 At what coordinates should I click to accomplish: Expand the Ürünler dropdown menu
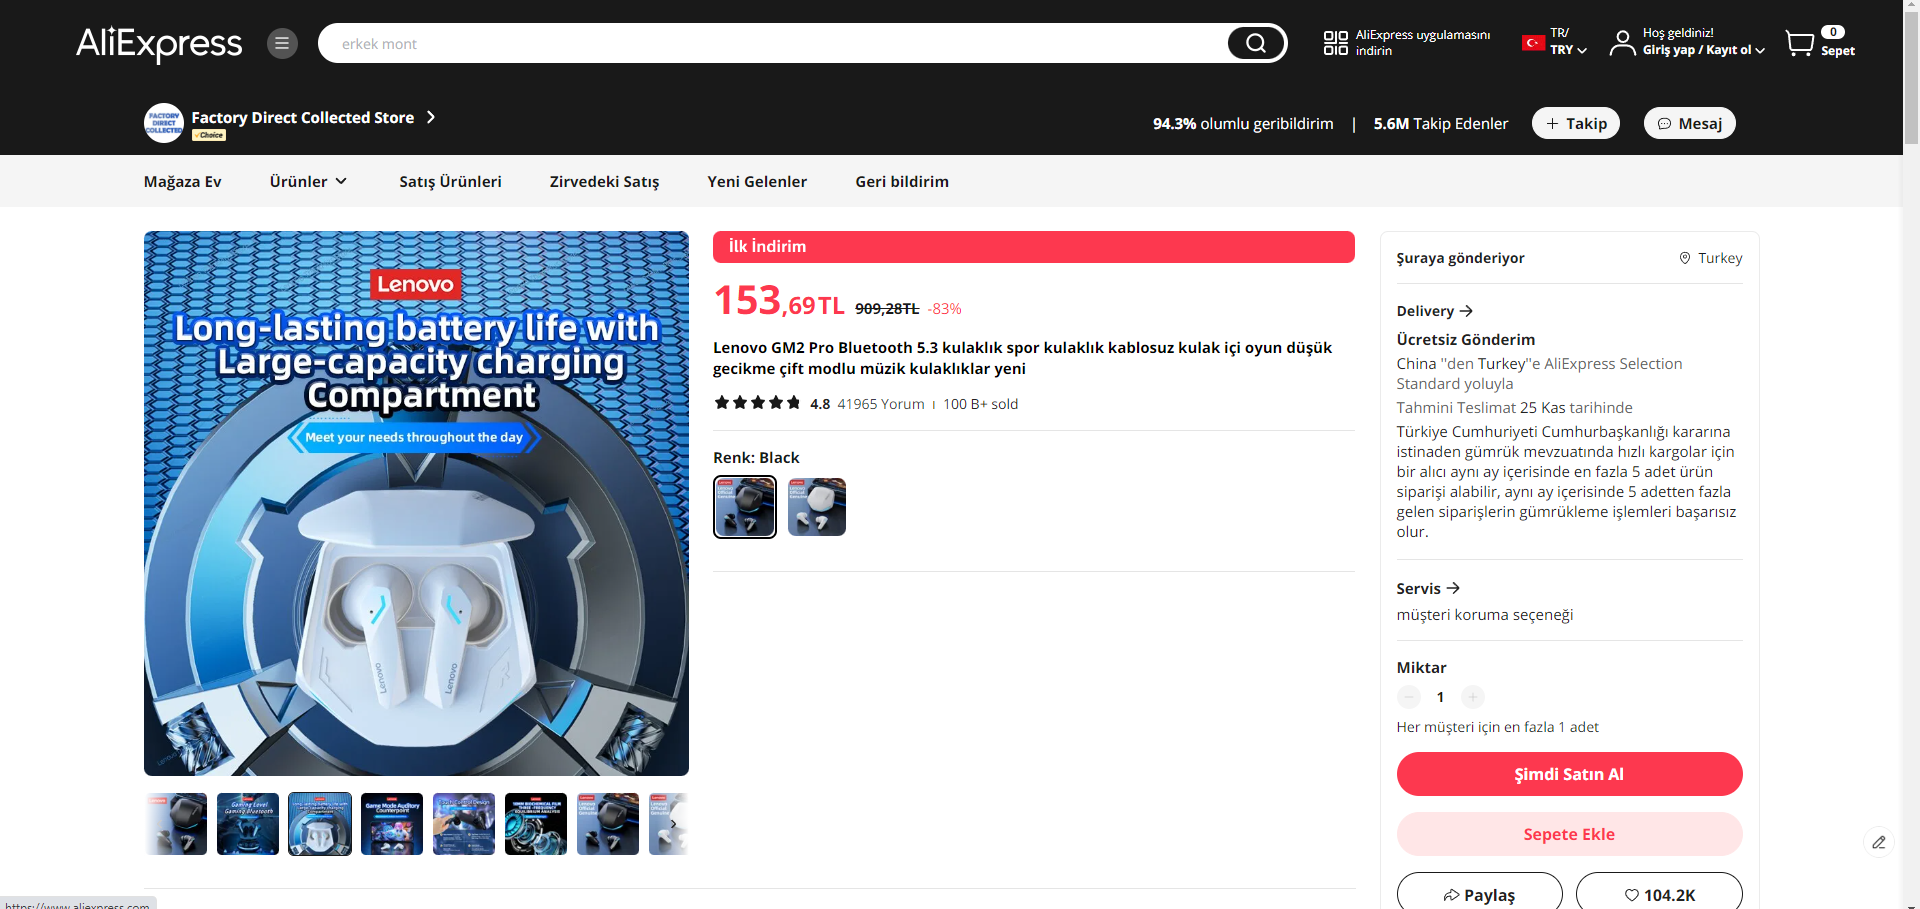[x=308, y=181]
